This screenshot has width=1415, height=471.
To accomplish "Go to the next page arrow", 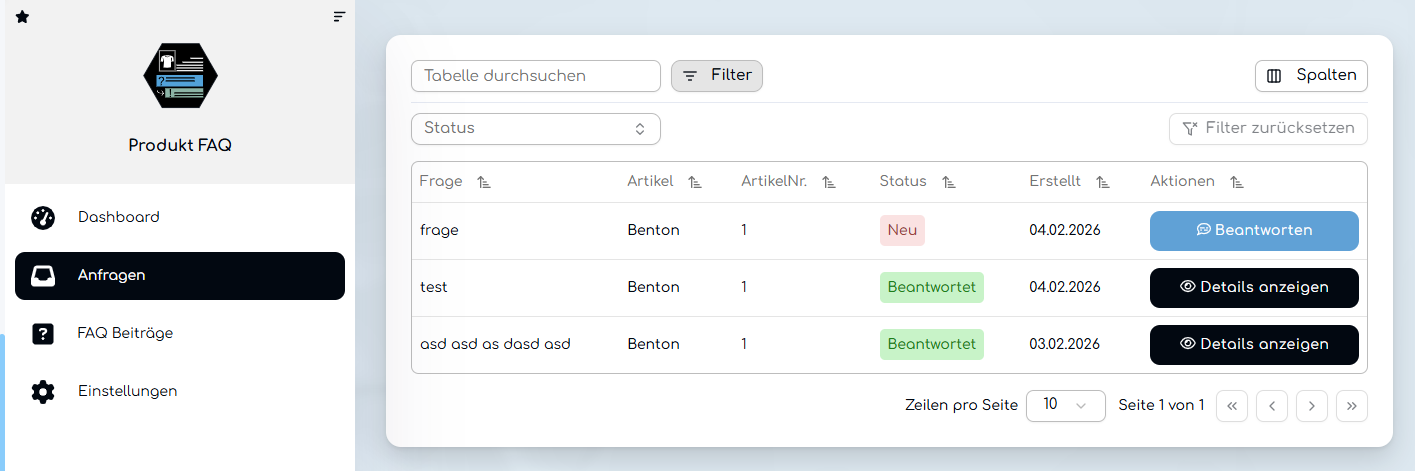I will tap(1311, 405).
